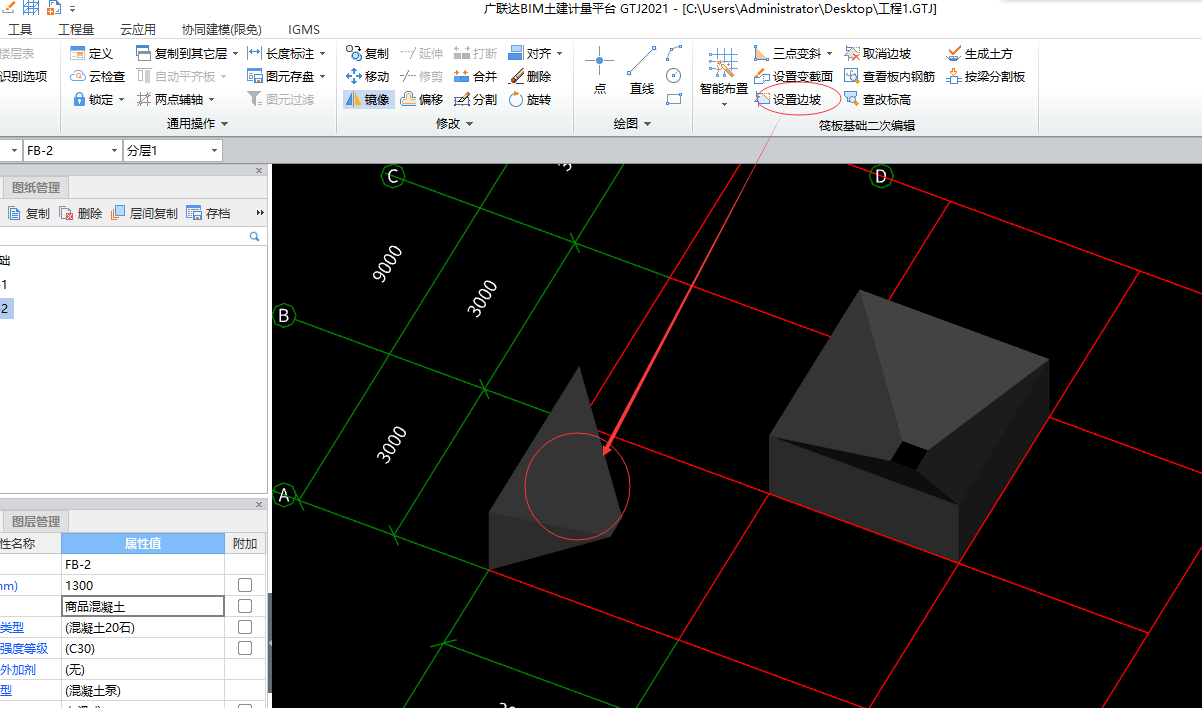Click the 删除 delete tool in ribbon
The width and height of the screenshot is (1202, 708).
click(529, 76)
